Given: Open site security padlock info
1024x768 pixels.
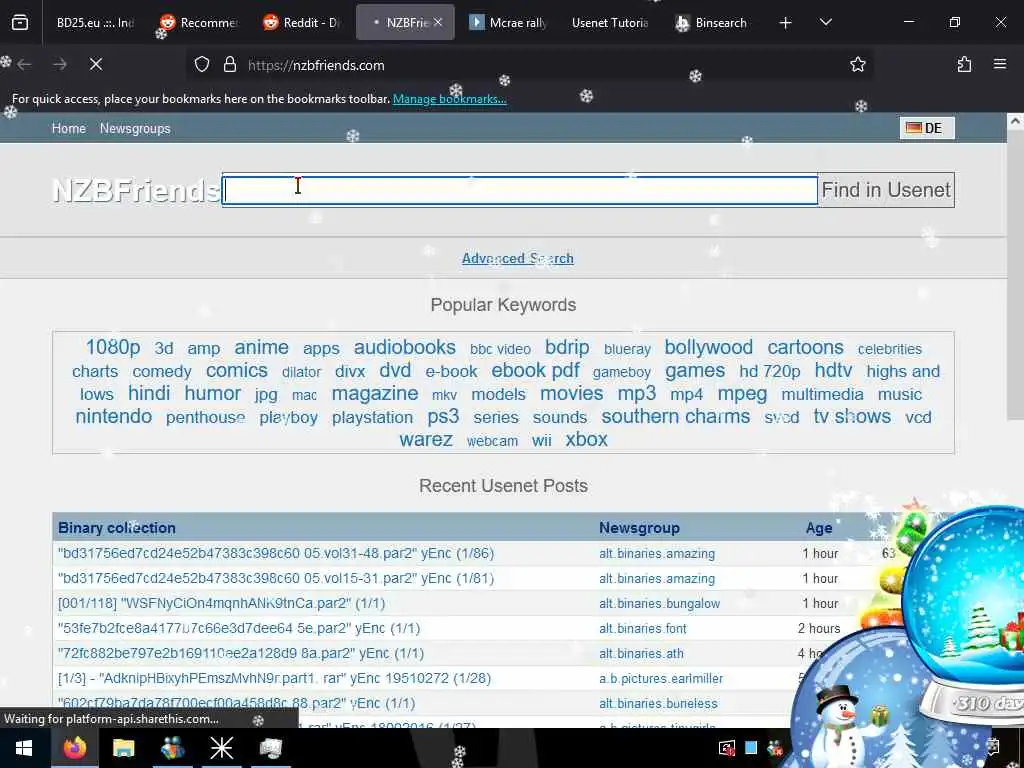Looking at the screenshot, I should pyautogui.click(x=230, y=65).
